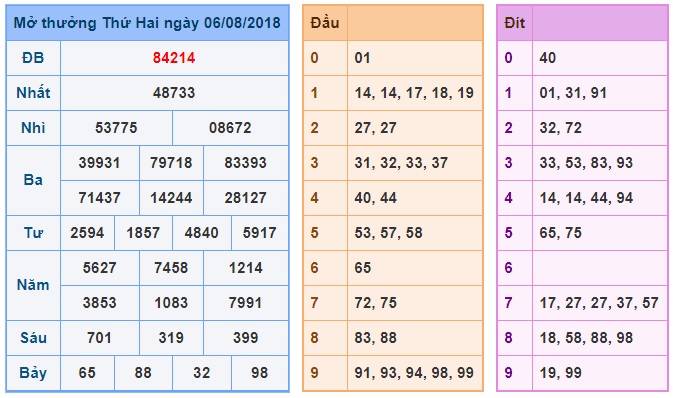This screenshot has height=398, width=673.
Task: Click the red special prize number 84214
Action: pos(174,58)
